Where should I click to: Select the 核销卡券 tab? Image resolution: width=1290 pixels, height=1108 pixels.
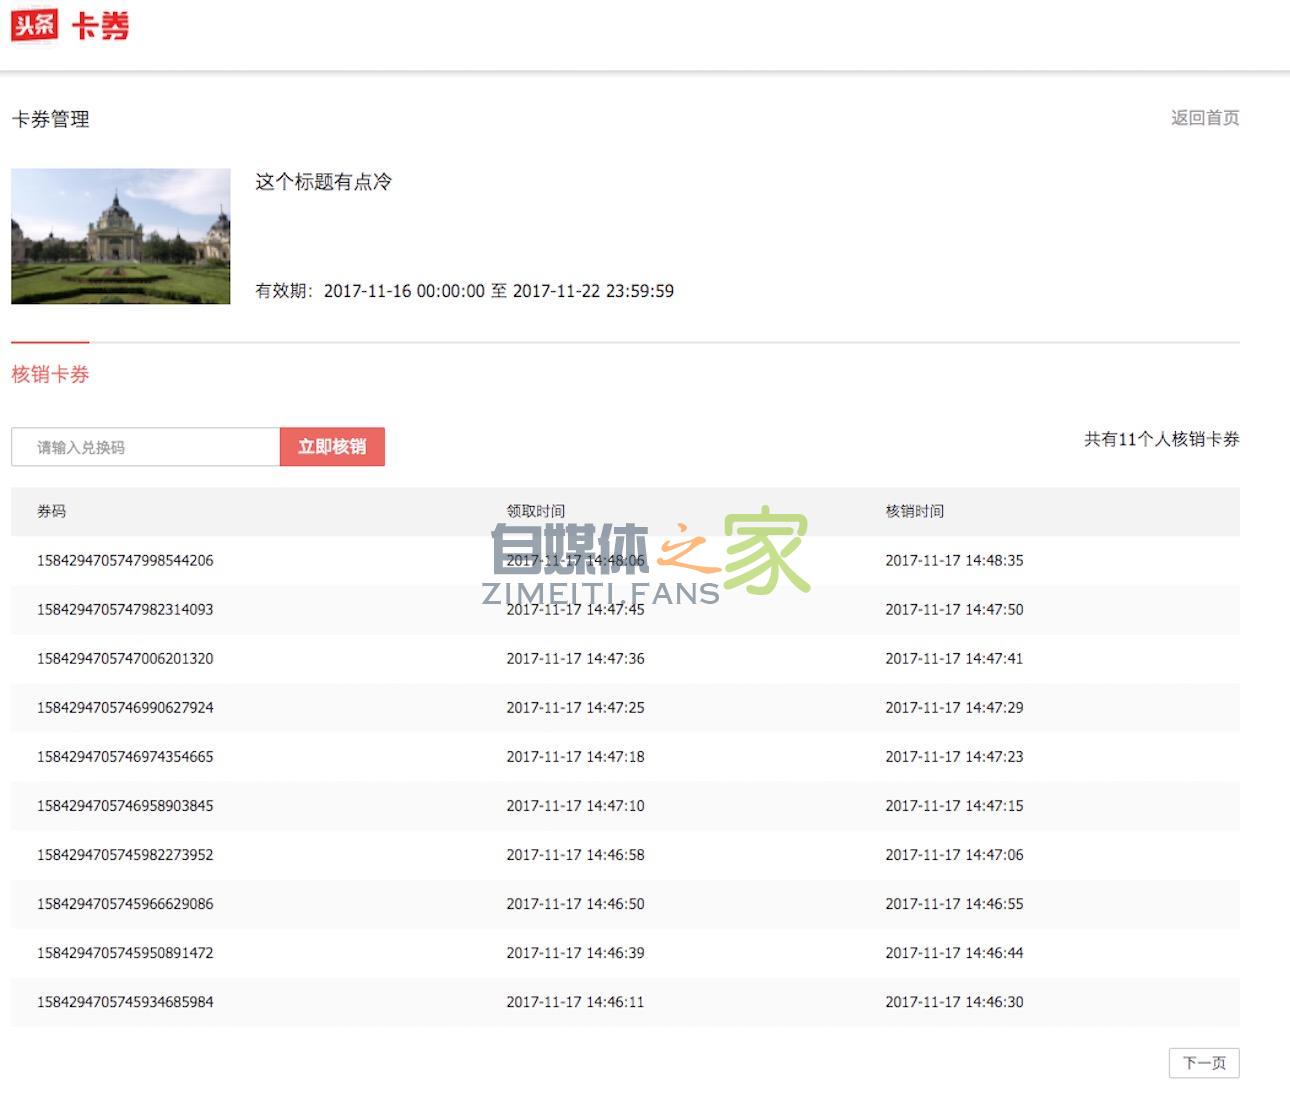[50, 374]
